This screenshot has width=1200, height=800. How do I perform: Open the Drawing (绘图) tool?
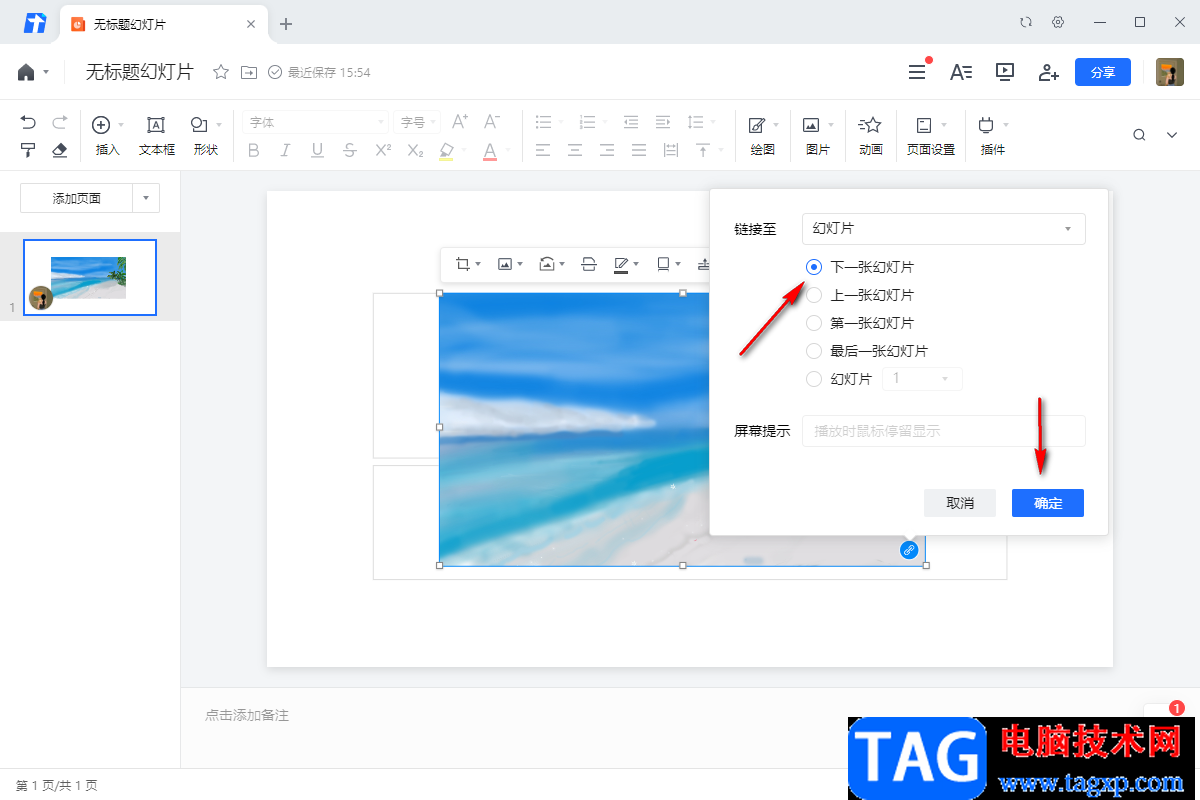click(763, 136)
